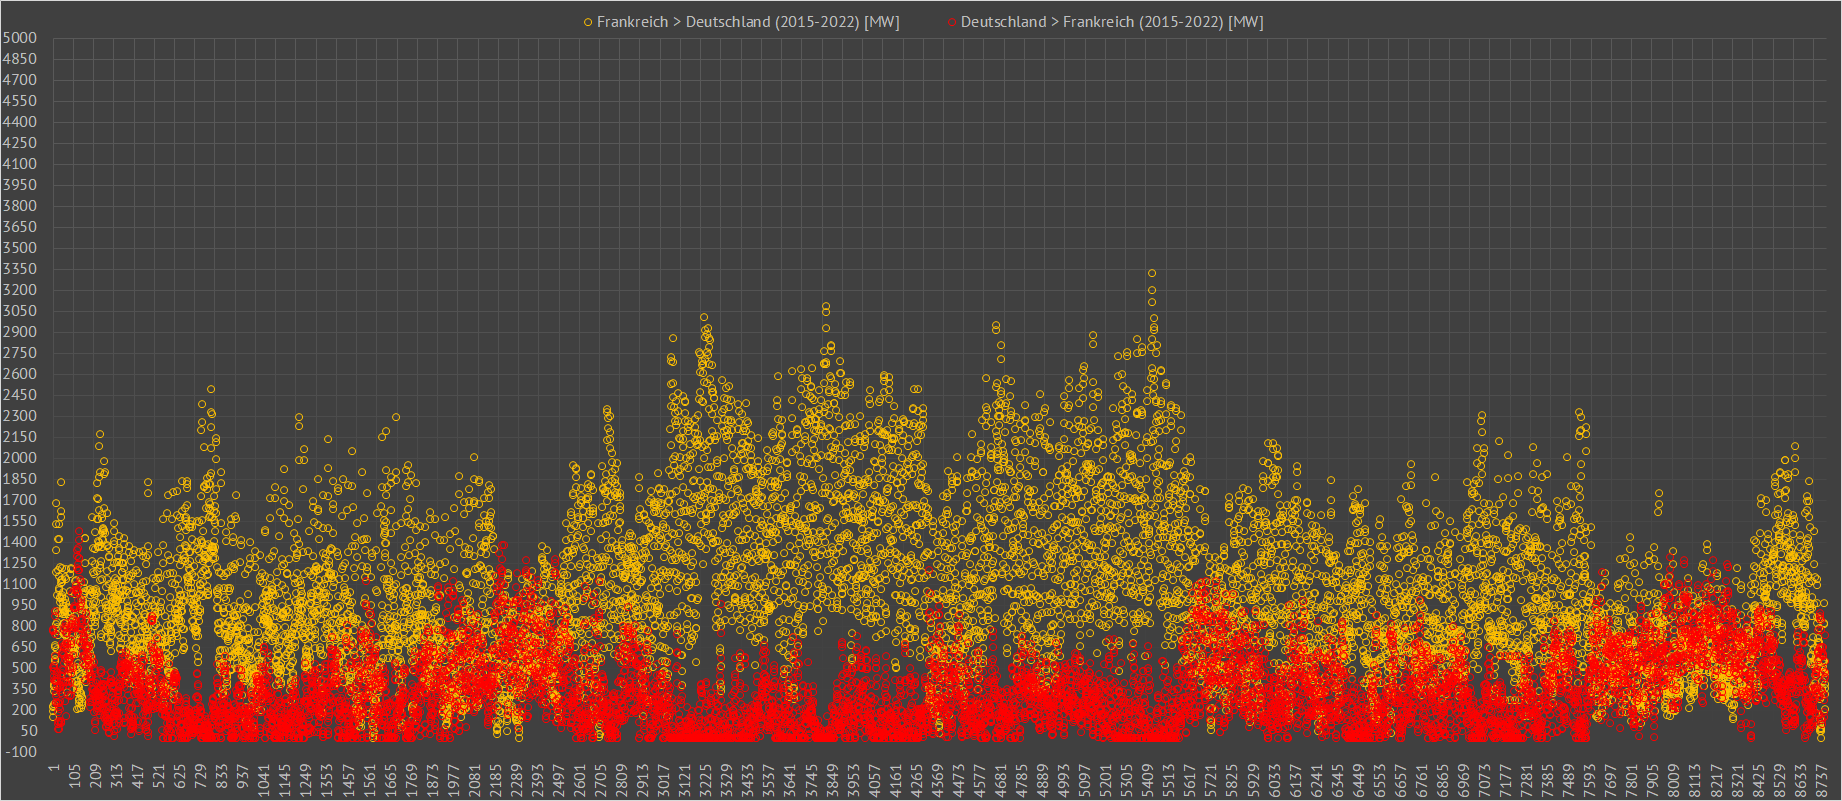Image resolution: width=1842 pixels, height=801 pixels.
Task: Click the highest yellow data point in the chart
Action: [x=1152, y=273]
